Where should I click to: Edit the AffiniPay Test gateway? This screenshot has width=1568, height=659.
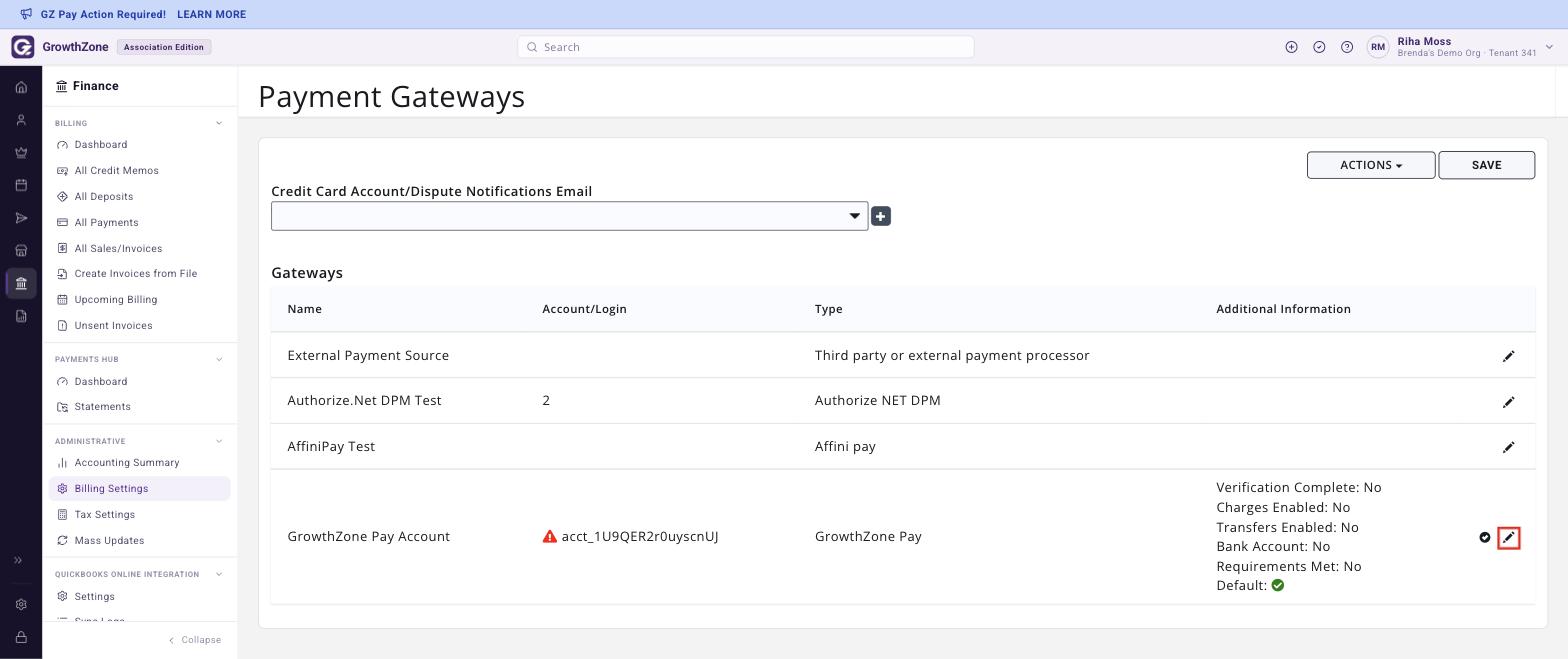click(1509, 447)
